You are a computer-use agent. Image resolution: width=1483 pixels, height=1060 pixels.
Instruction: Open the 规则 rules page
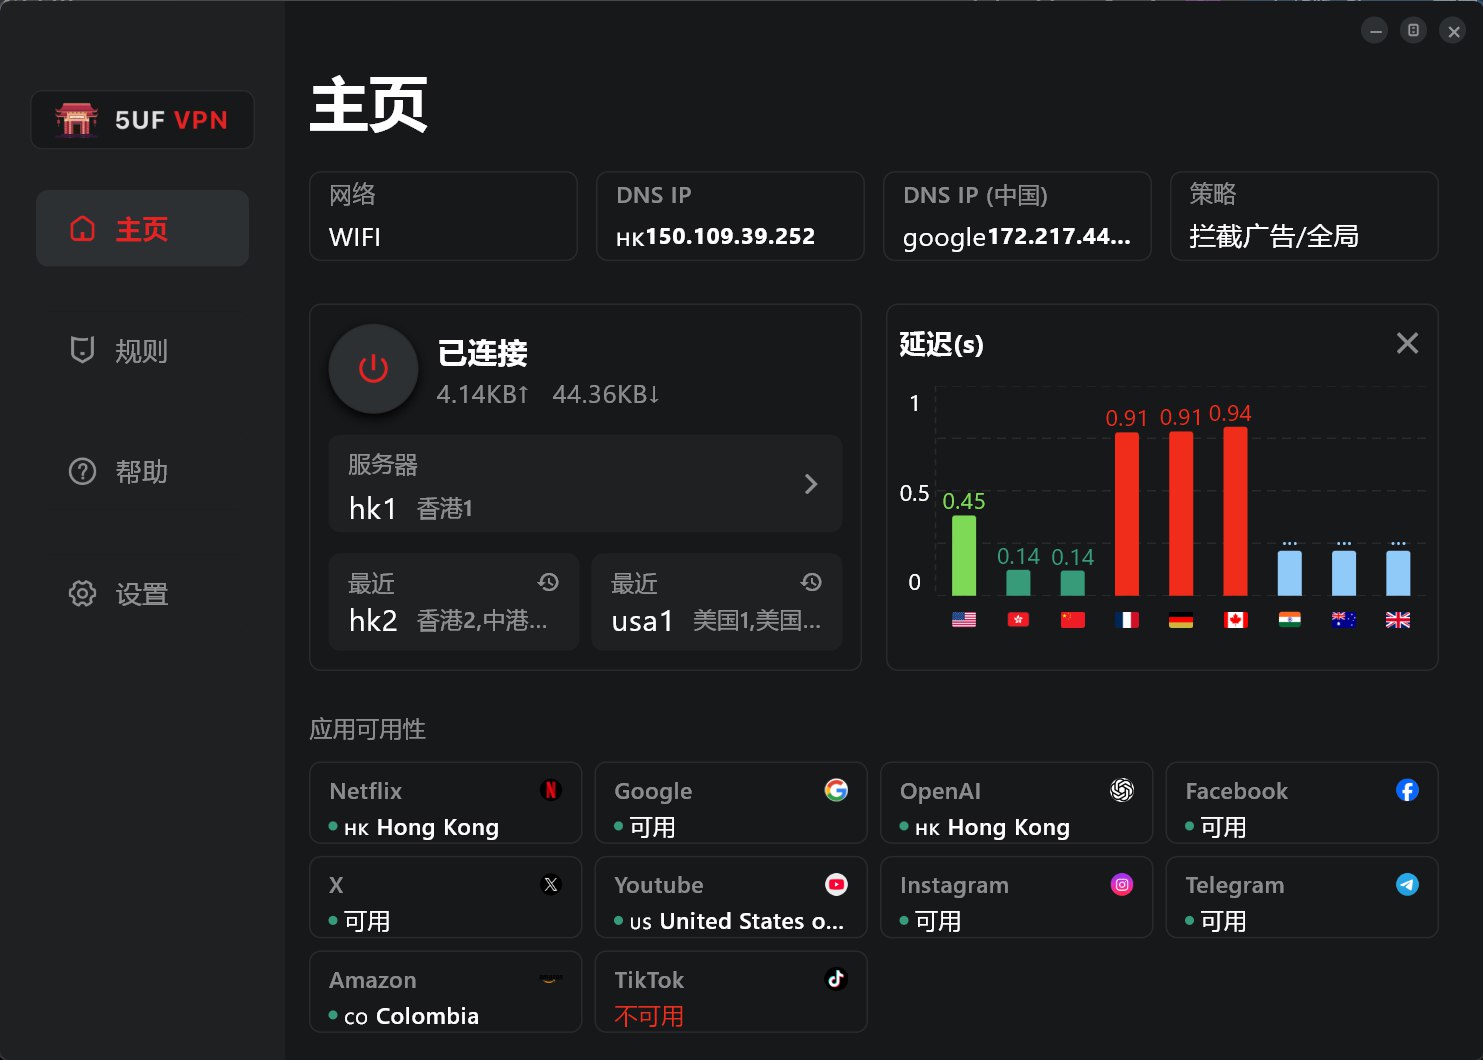(x=141, y=351)
